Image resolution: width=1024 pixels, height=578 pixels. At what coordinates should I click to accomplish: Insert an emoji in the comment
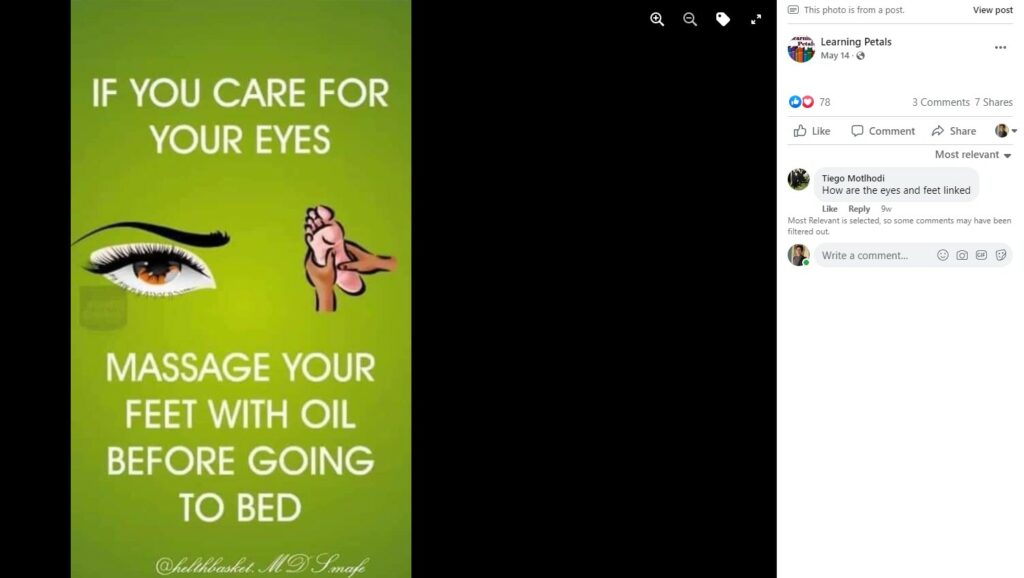pos(942,255)
